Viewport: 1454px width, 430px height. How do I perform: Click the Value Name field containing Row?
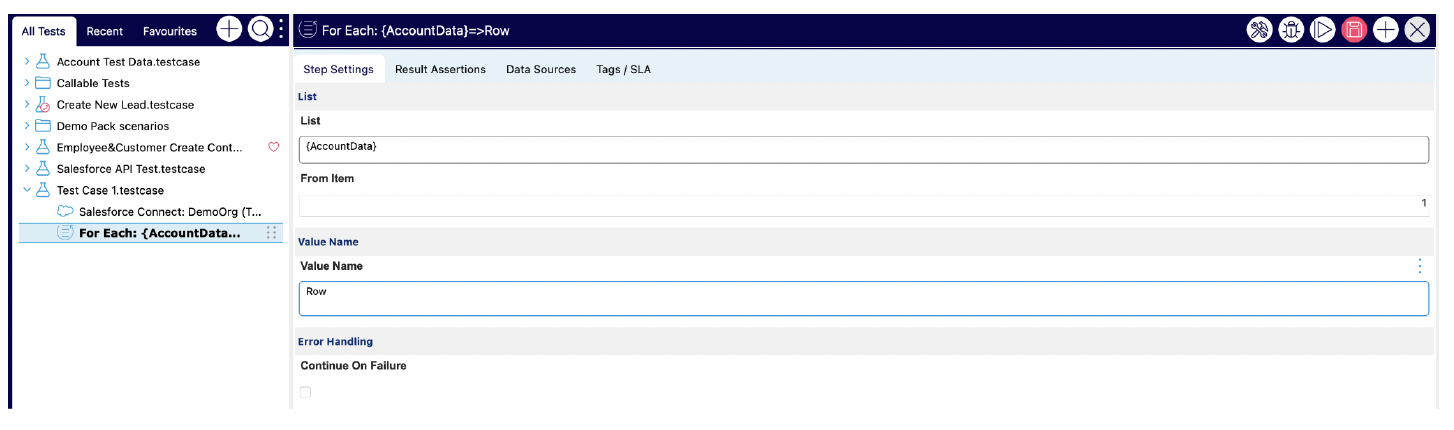tap(864, 298)
